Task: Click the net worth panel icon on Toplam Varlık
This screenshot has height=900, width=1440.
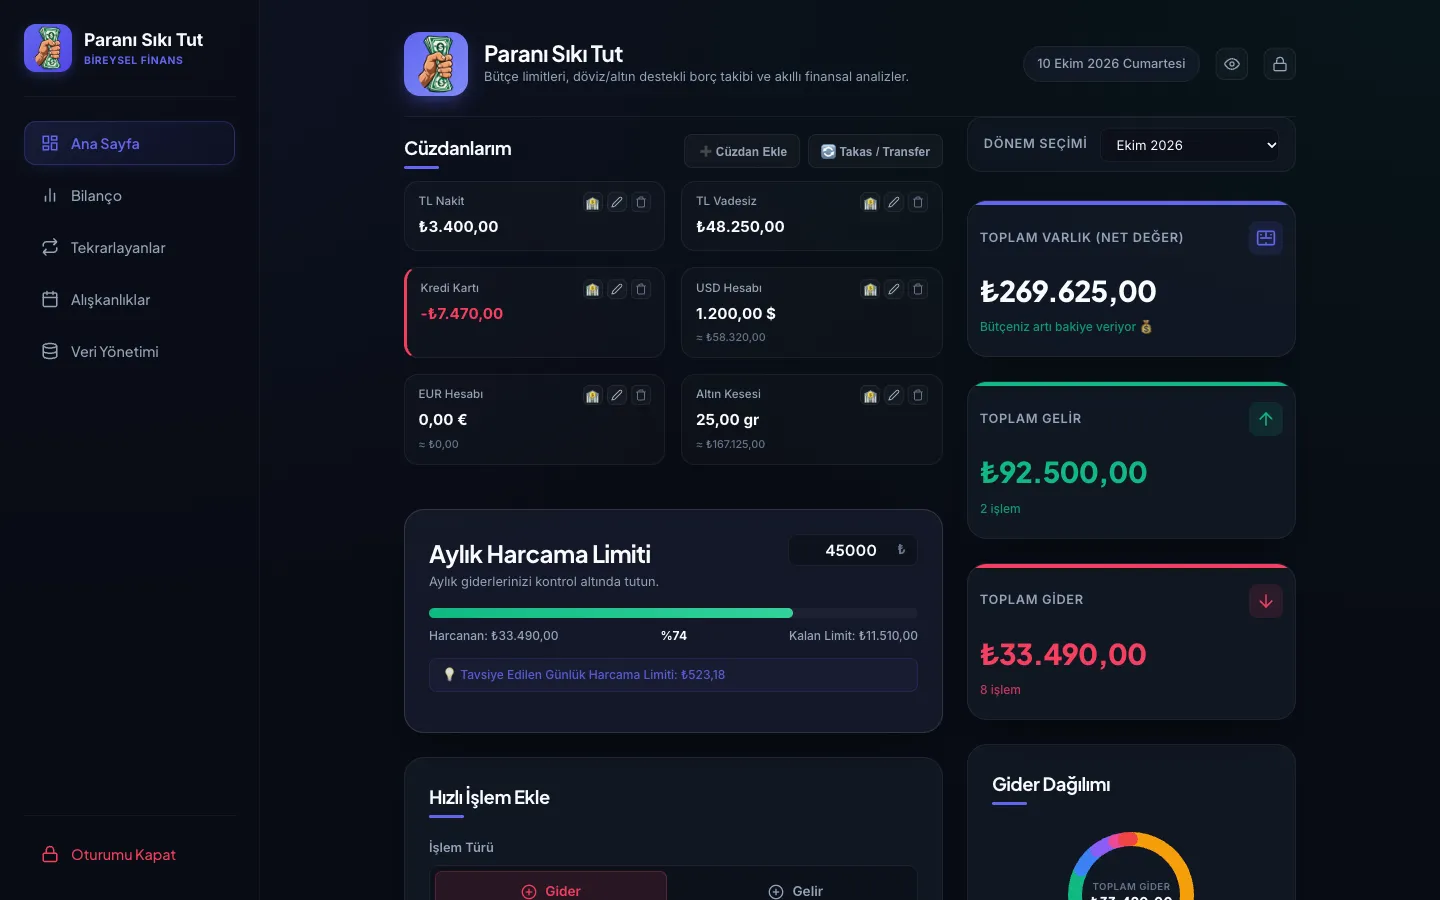Action: [1266, 238]
